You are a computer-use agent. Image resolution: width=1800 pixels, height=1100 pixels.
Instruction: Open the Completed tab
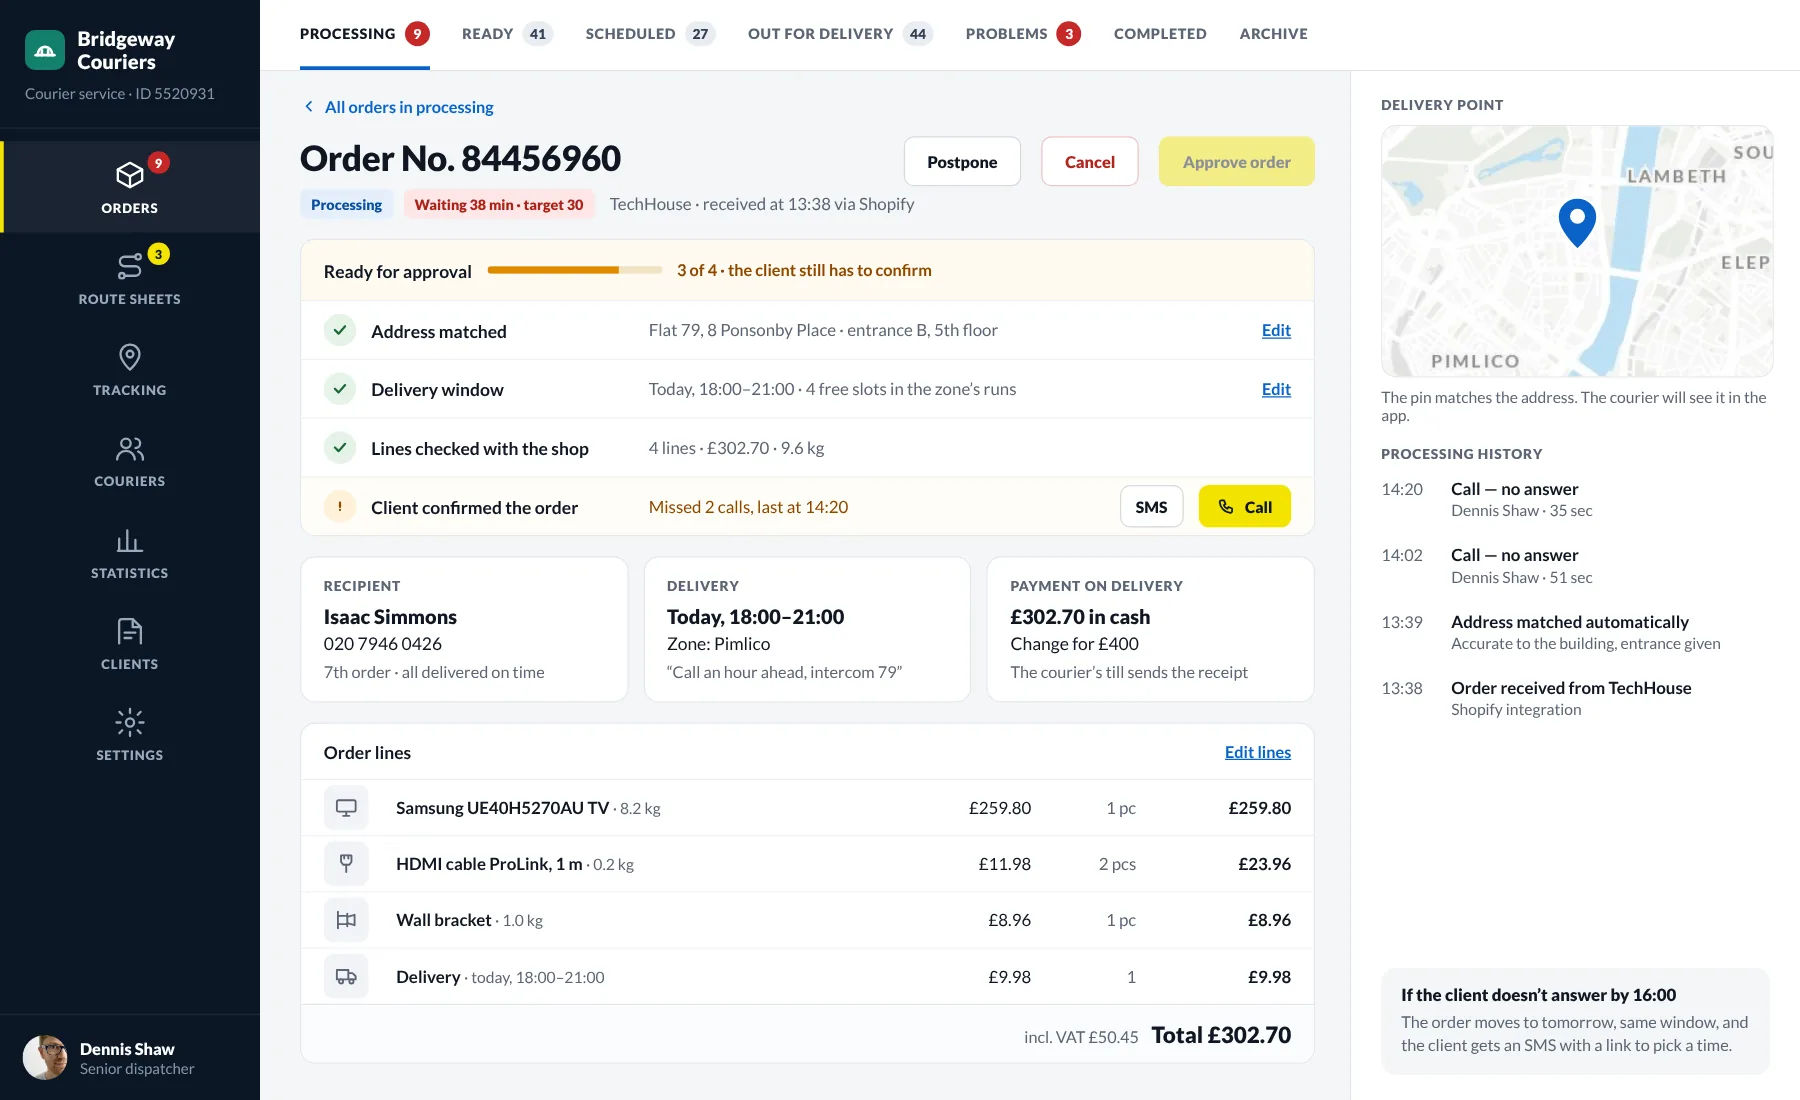coord(1160,34)
